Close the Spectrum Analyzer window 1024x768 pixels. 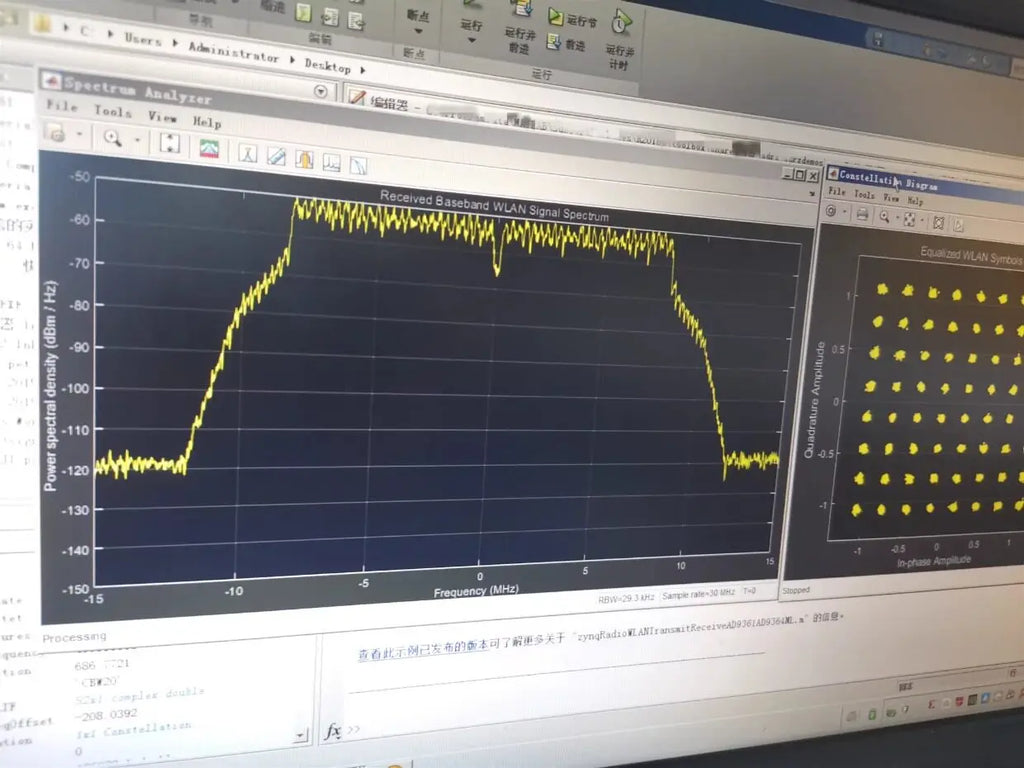(x=812, y=176)
